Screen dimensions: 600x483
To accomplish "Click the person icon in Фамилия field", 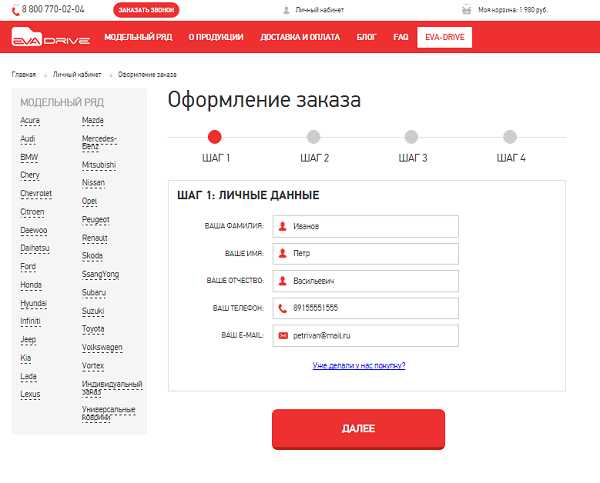I will click(x=283, y=226).
